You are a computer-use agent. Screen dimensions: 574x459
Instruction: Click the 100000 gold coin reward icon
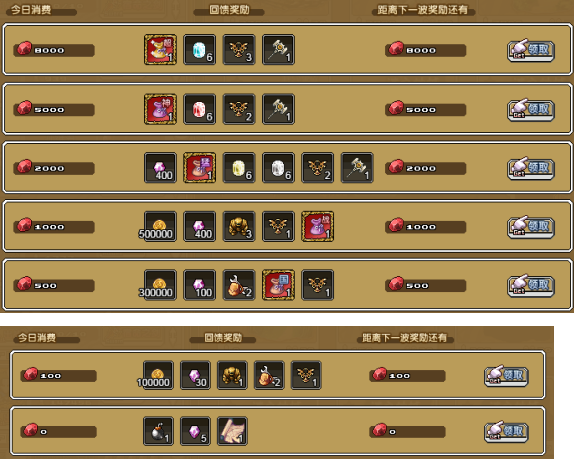(x=156, y=375)
